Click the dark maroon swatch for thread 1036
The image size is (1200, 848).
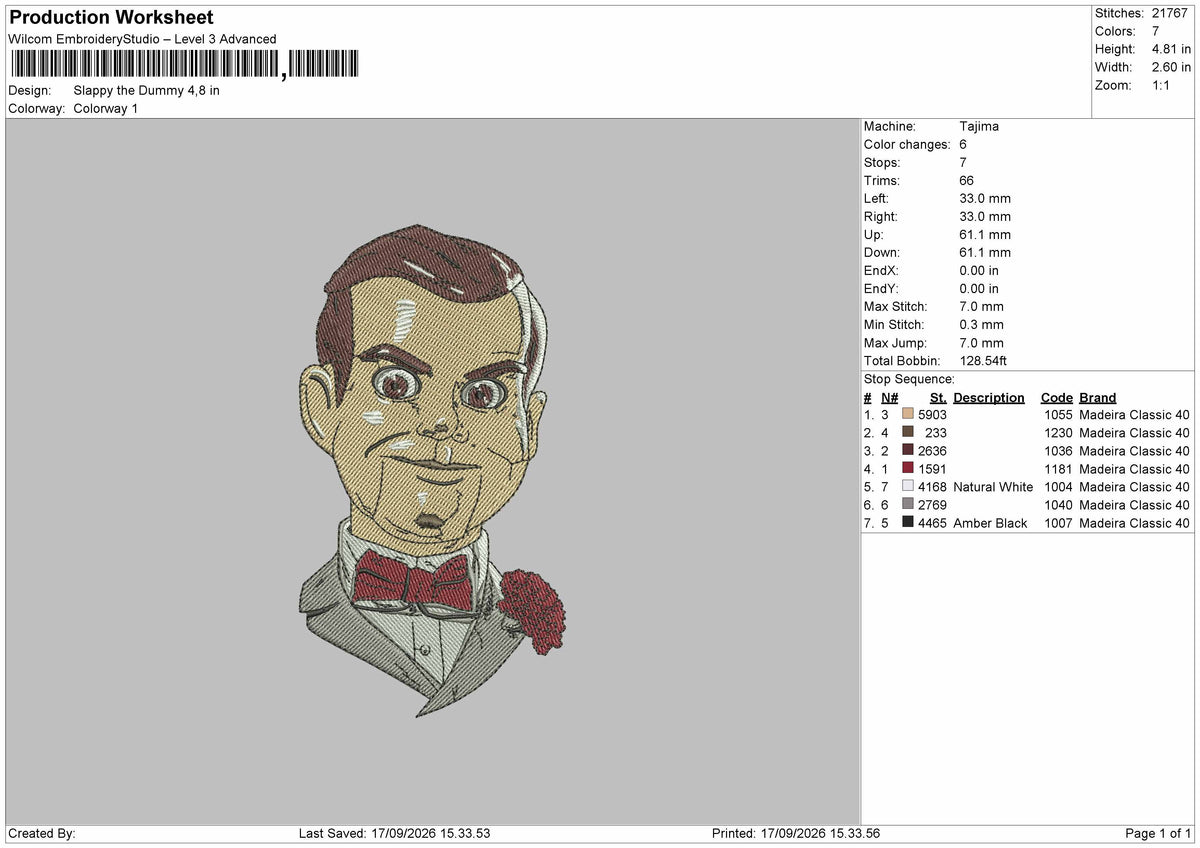coord(908,450)
